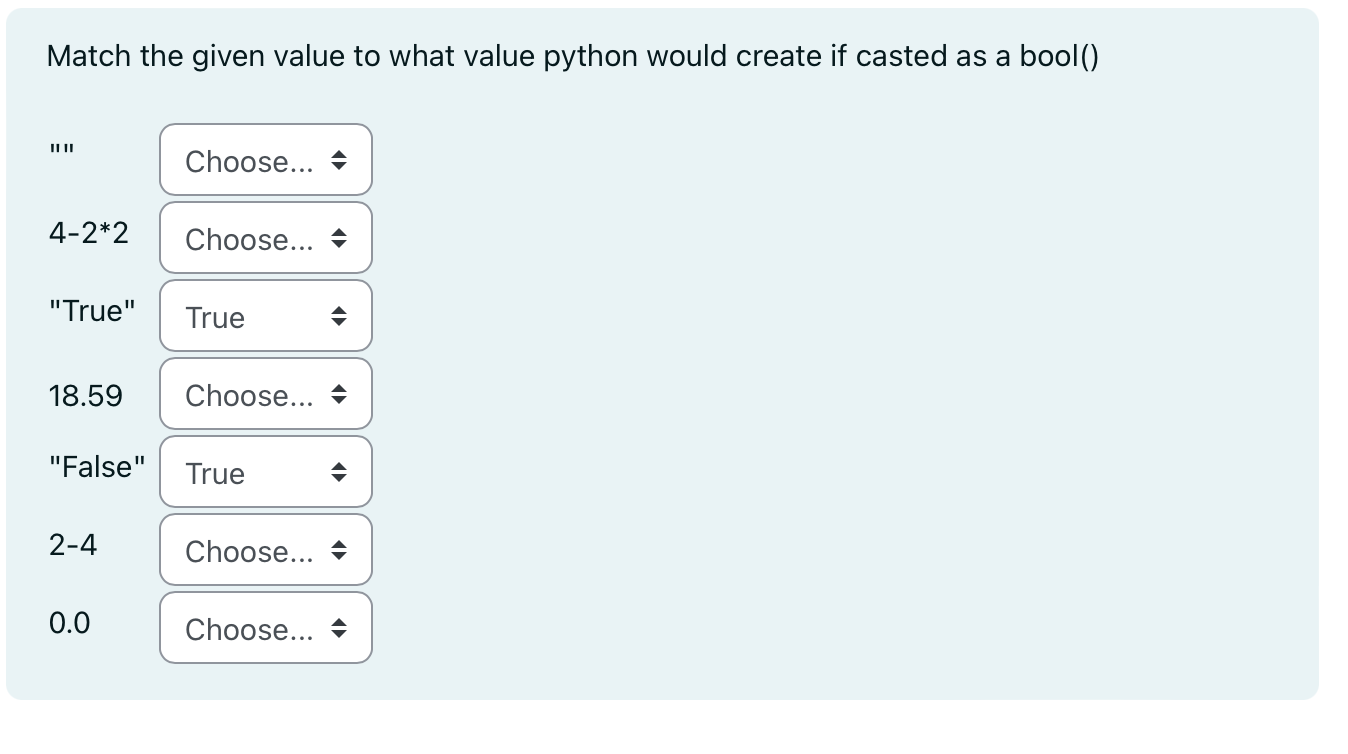Image resolution: width=1348 pixels, height=754 pixels.
Task: Click the question prompt about bool() casting
Action: point(573,57)
